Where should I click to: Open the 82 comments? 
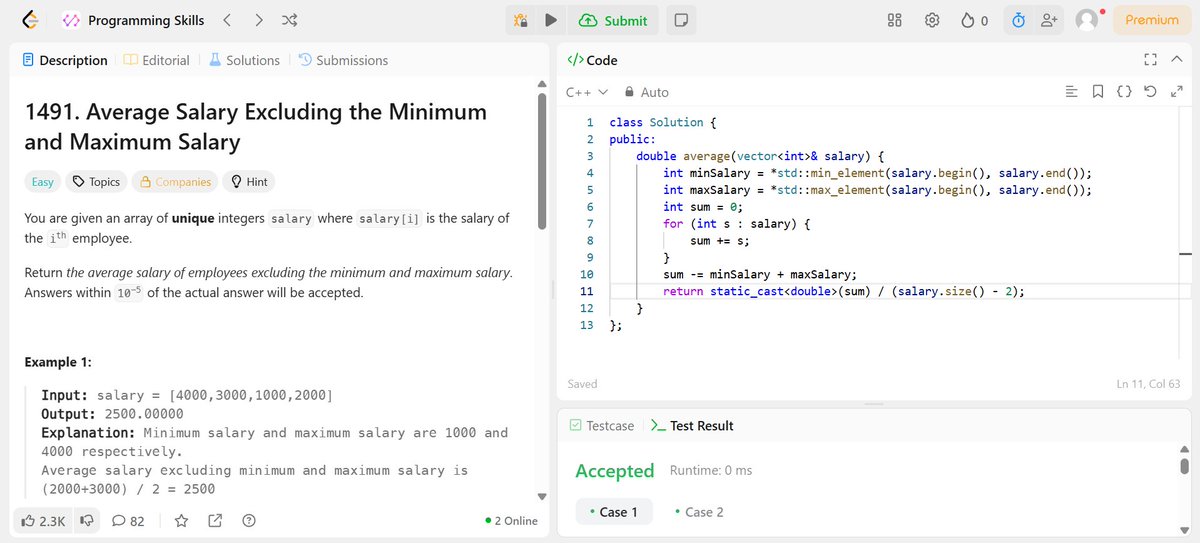pos(128,520)
